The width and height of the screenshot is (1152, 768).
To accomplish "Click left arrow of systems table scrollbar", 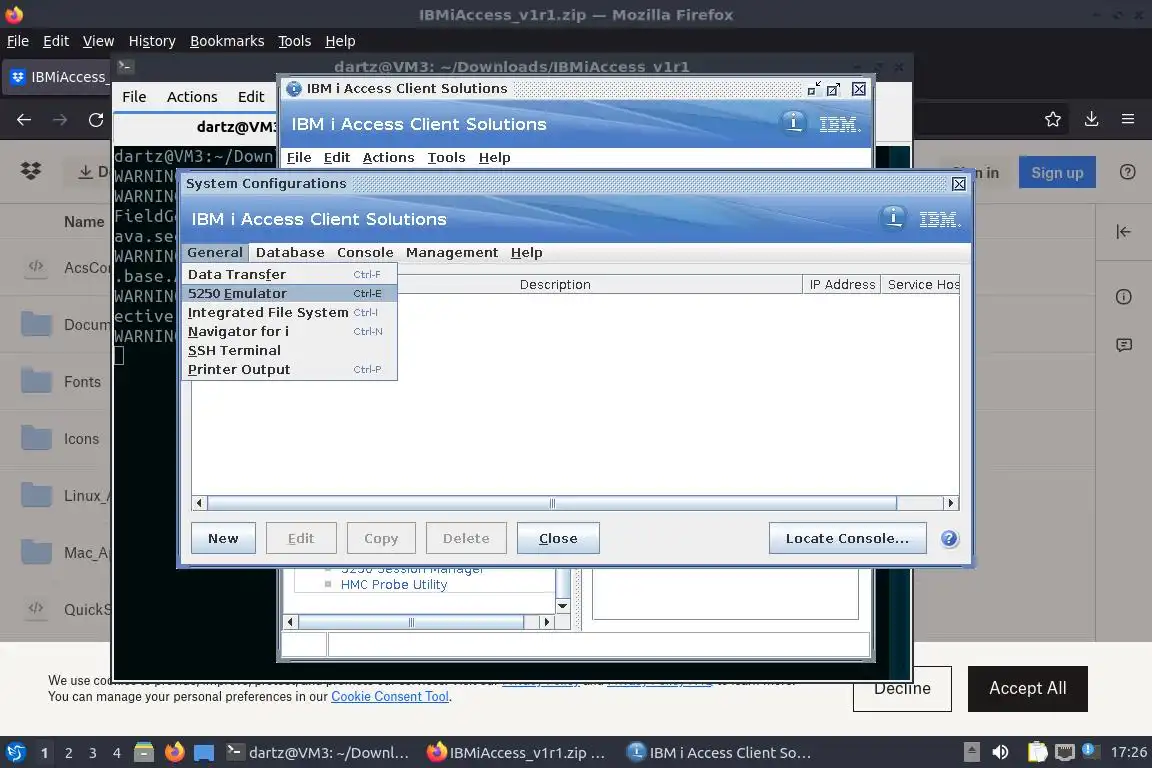I will click(x=199, y=503).
